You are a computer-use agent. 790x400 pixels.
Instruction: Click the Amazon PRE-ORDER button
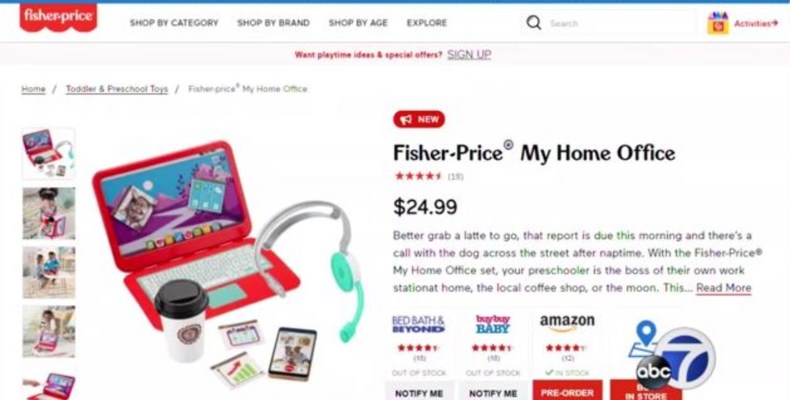click(x=567, y=391)
